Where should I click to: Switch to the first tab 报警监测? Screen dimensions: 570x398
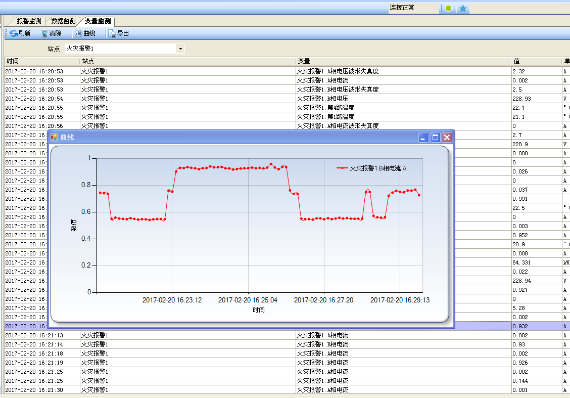tap(29, 21)
